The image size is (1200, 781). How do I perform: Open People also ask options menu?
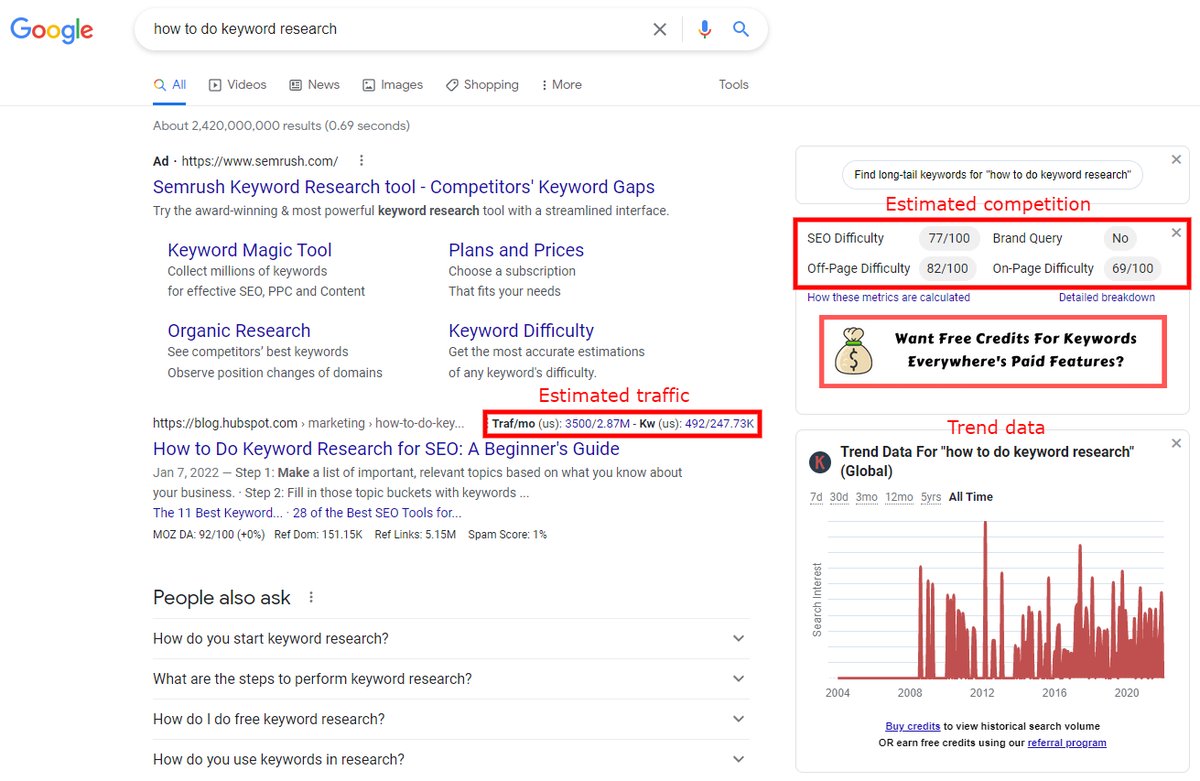(311, 598)
